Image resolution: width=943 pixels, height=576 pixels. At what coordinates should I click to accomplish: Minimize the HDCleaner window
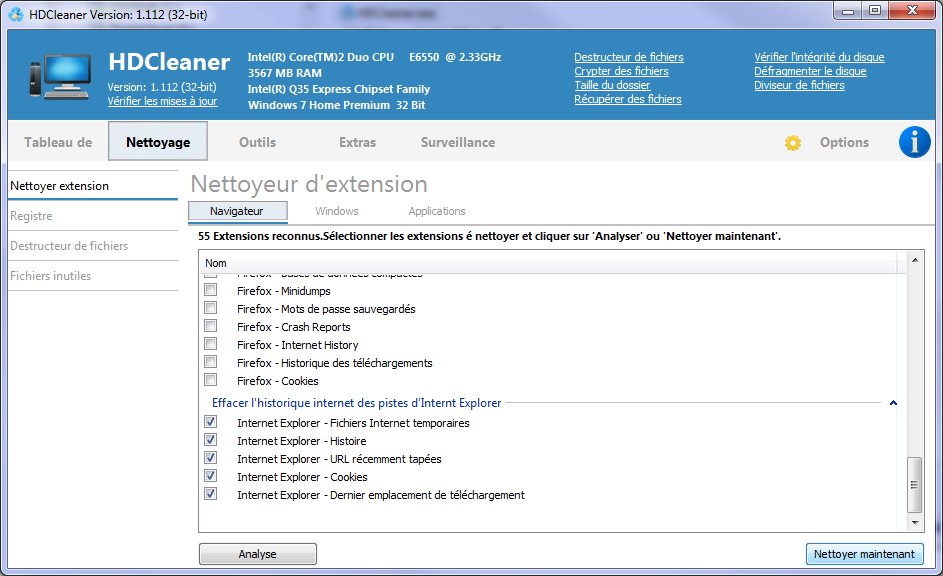click(848, 10)
